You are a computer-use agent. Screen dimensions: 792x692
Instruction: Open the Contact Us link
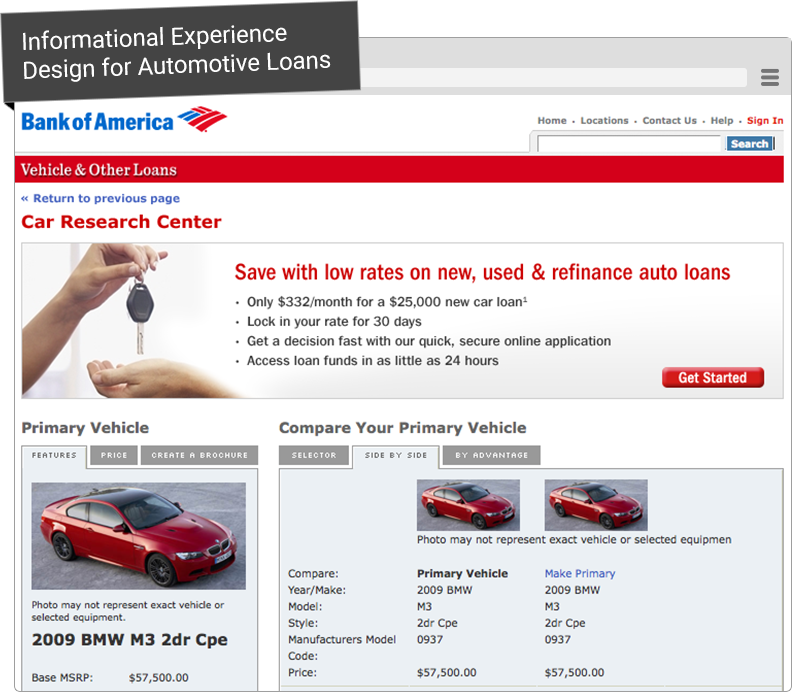(669, 121)
